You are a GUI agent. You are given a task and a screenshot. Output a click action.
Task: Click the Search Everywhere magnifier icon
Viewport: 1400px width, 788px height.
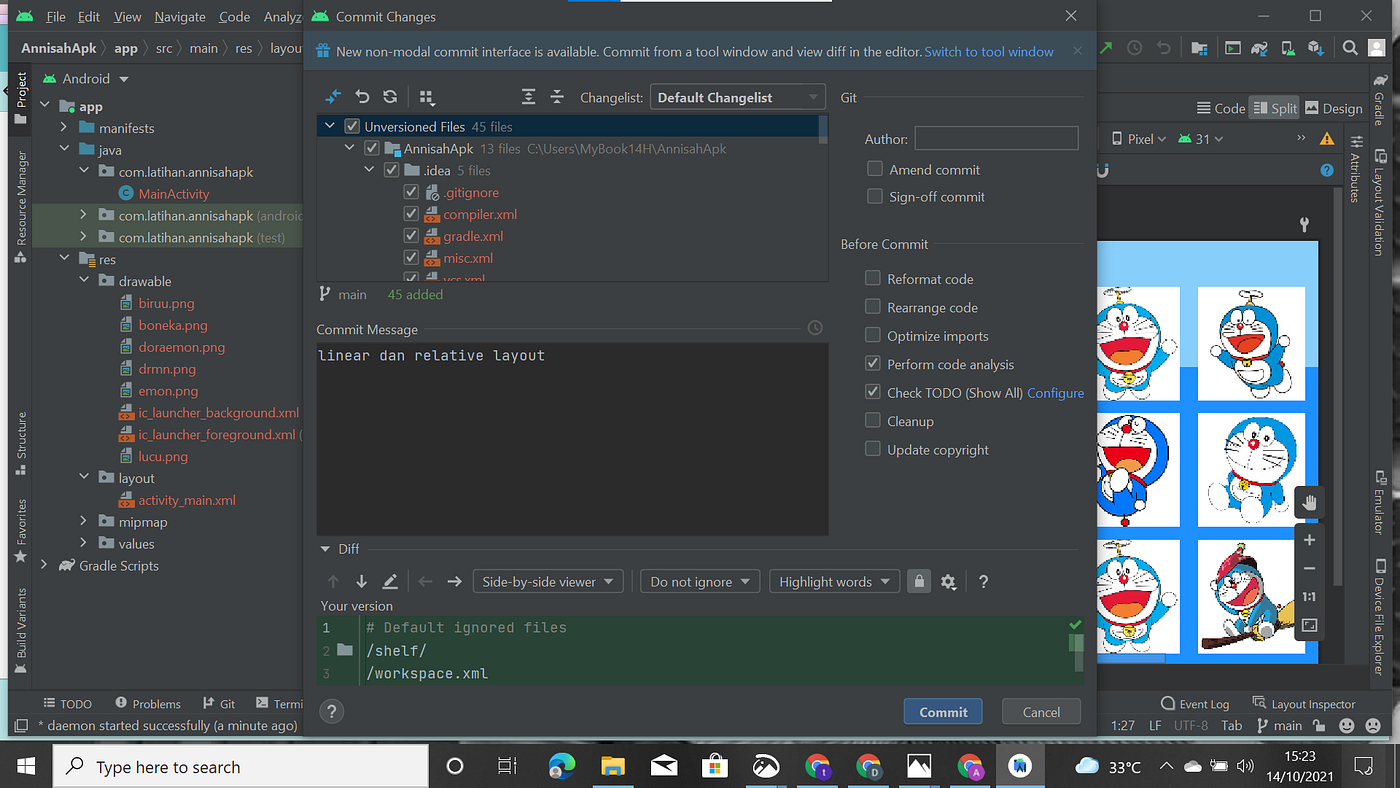[1350, 47]
